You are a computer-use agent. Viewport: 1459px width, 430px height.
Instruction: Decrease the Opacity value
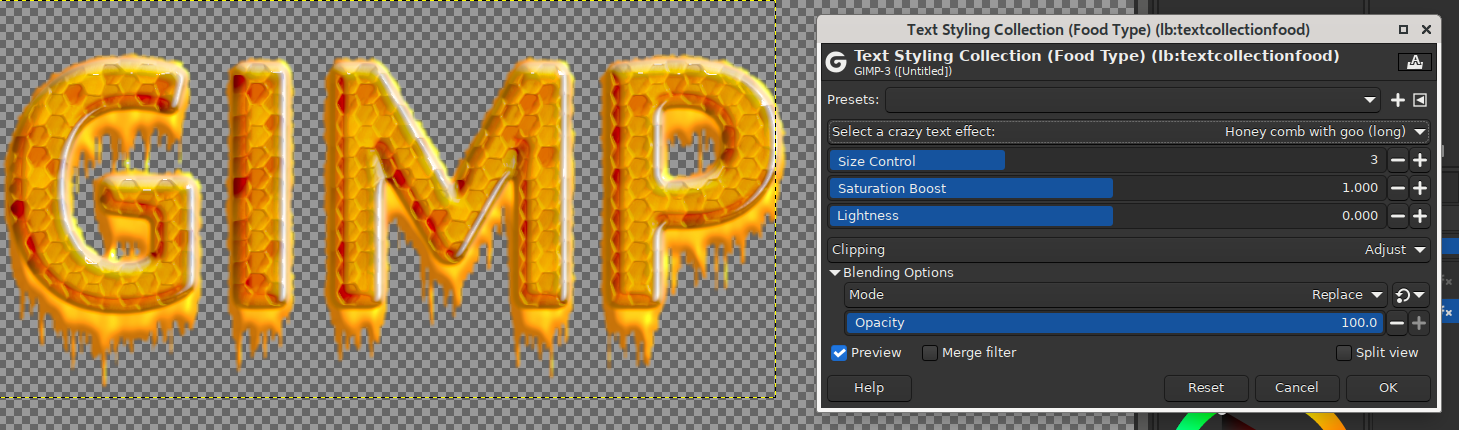pyautogui.click(x=1397, y=322)
